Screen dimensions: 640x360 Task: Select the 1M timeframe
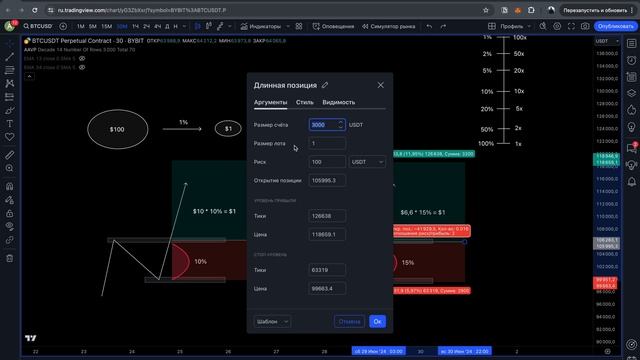[80, 26]
